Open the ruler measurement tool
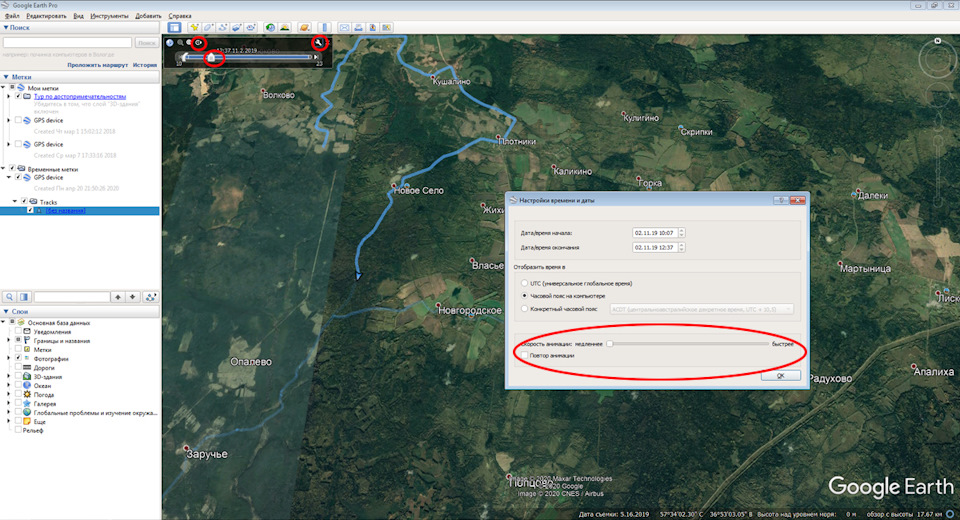Screen dimensions: 960x520 (324, 28)
